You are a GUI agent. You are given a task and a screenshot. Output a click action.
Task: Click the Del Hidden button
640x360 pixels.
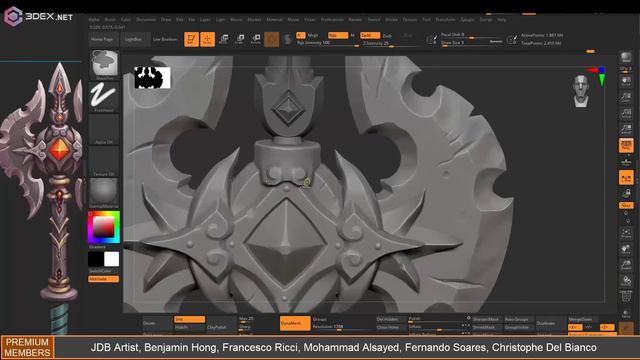click(x=391, y=319)
